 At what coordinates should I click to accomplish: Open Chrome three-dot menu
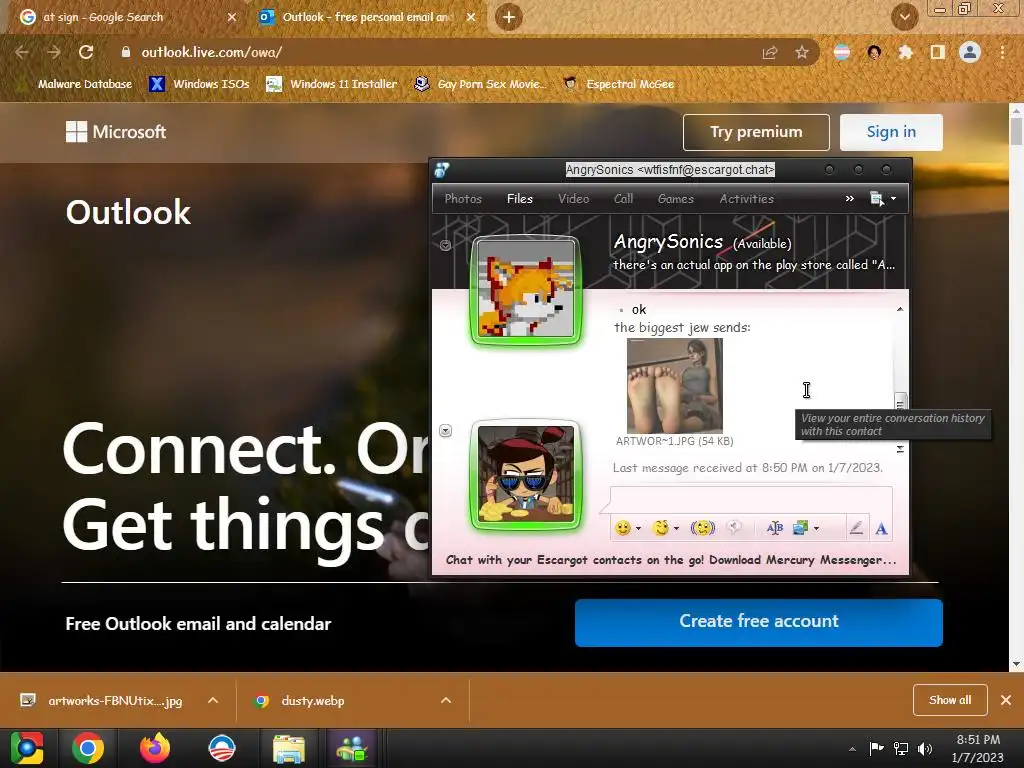[1002, 52]
